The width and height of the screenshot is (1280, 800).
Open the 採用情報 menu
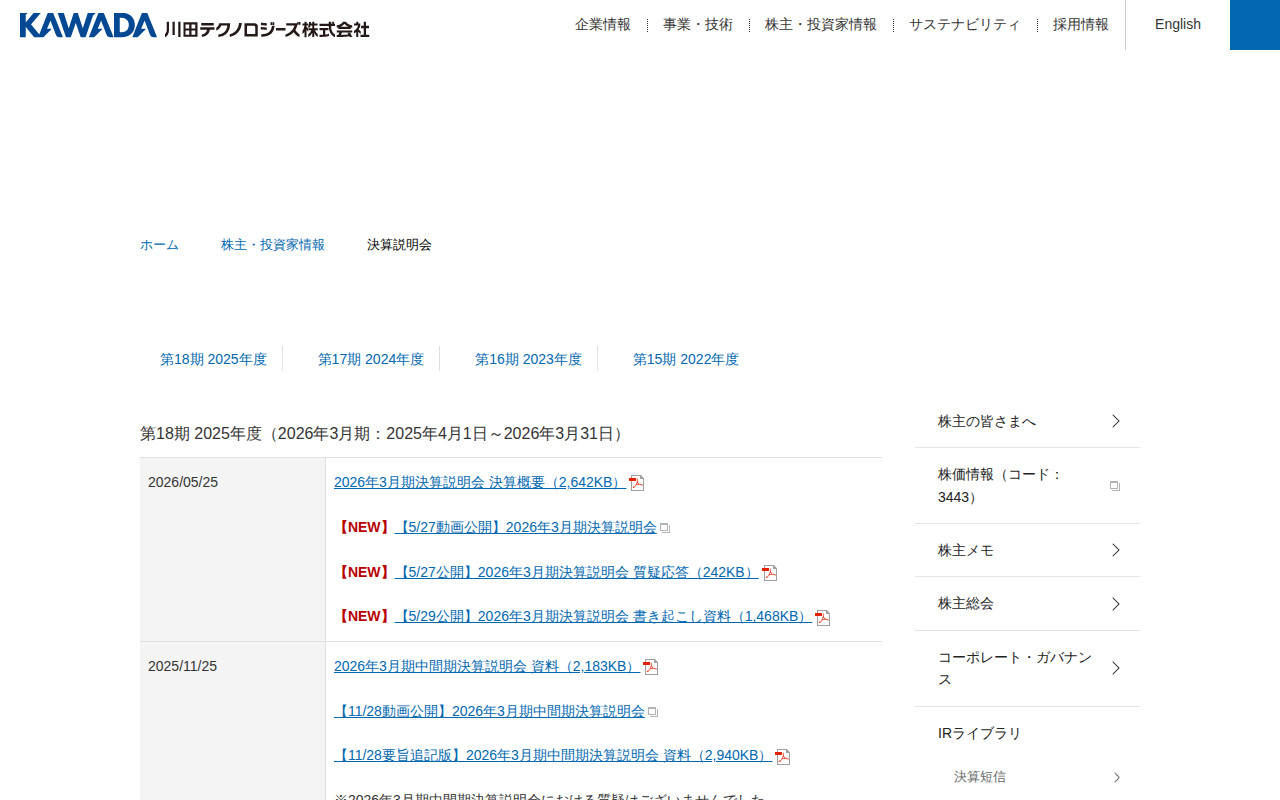pyautogui.click(x=1081, y=25)
